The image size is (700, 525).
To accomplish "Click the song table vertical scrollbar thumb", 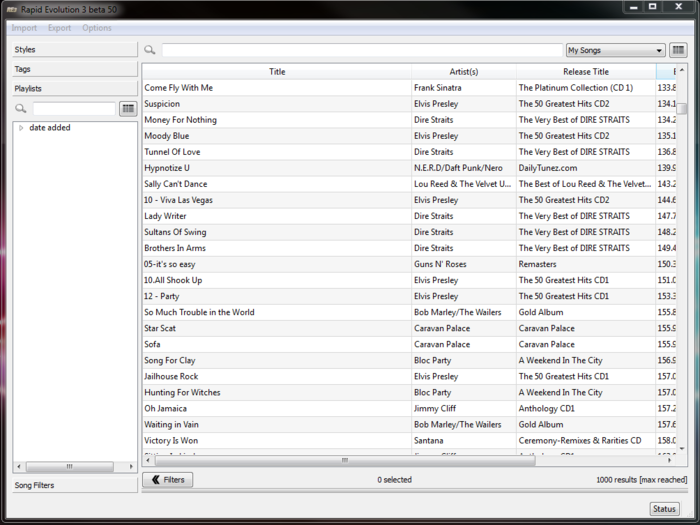I will pyautogui.click(x=682, y=108).
